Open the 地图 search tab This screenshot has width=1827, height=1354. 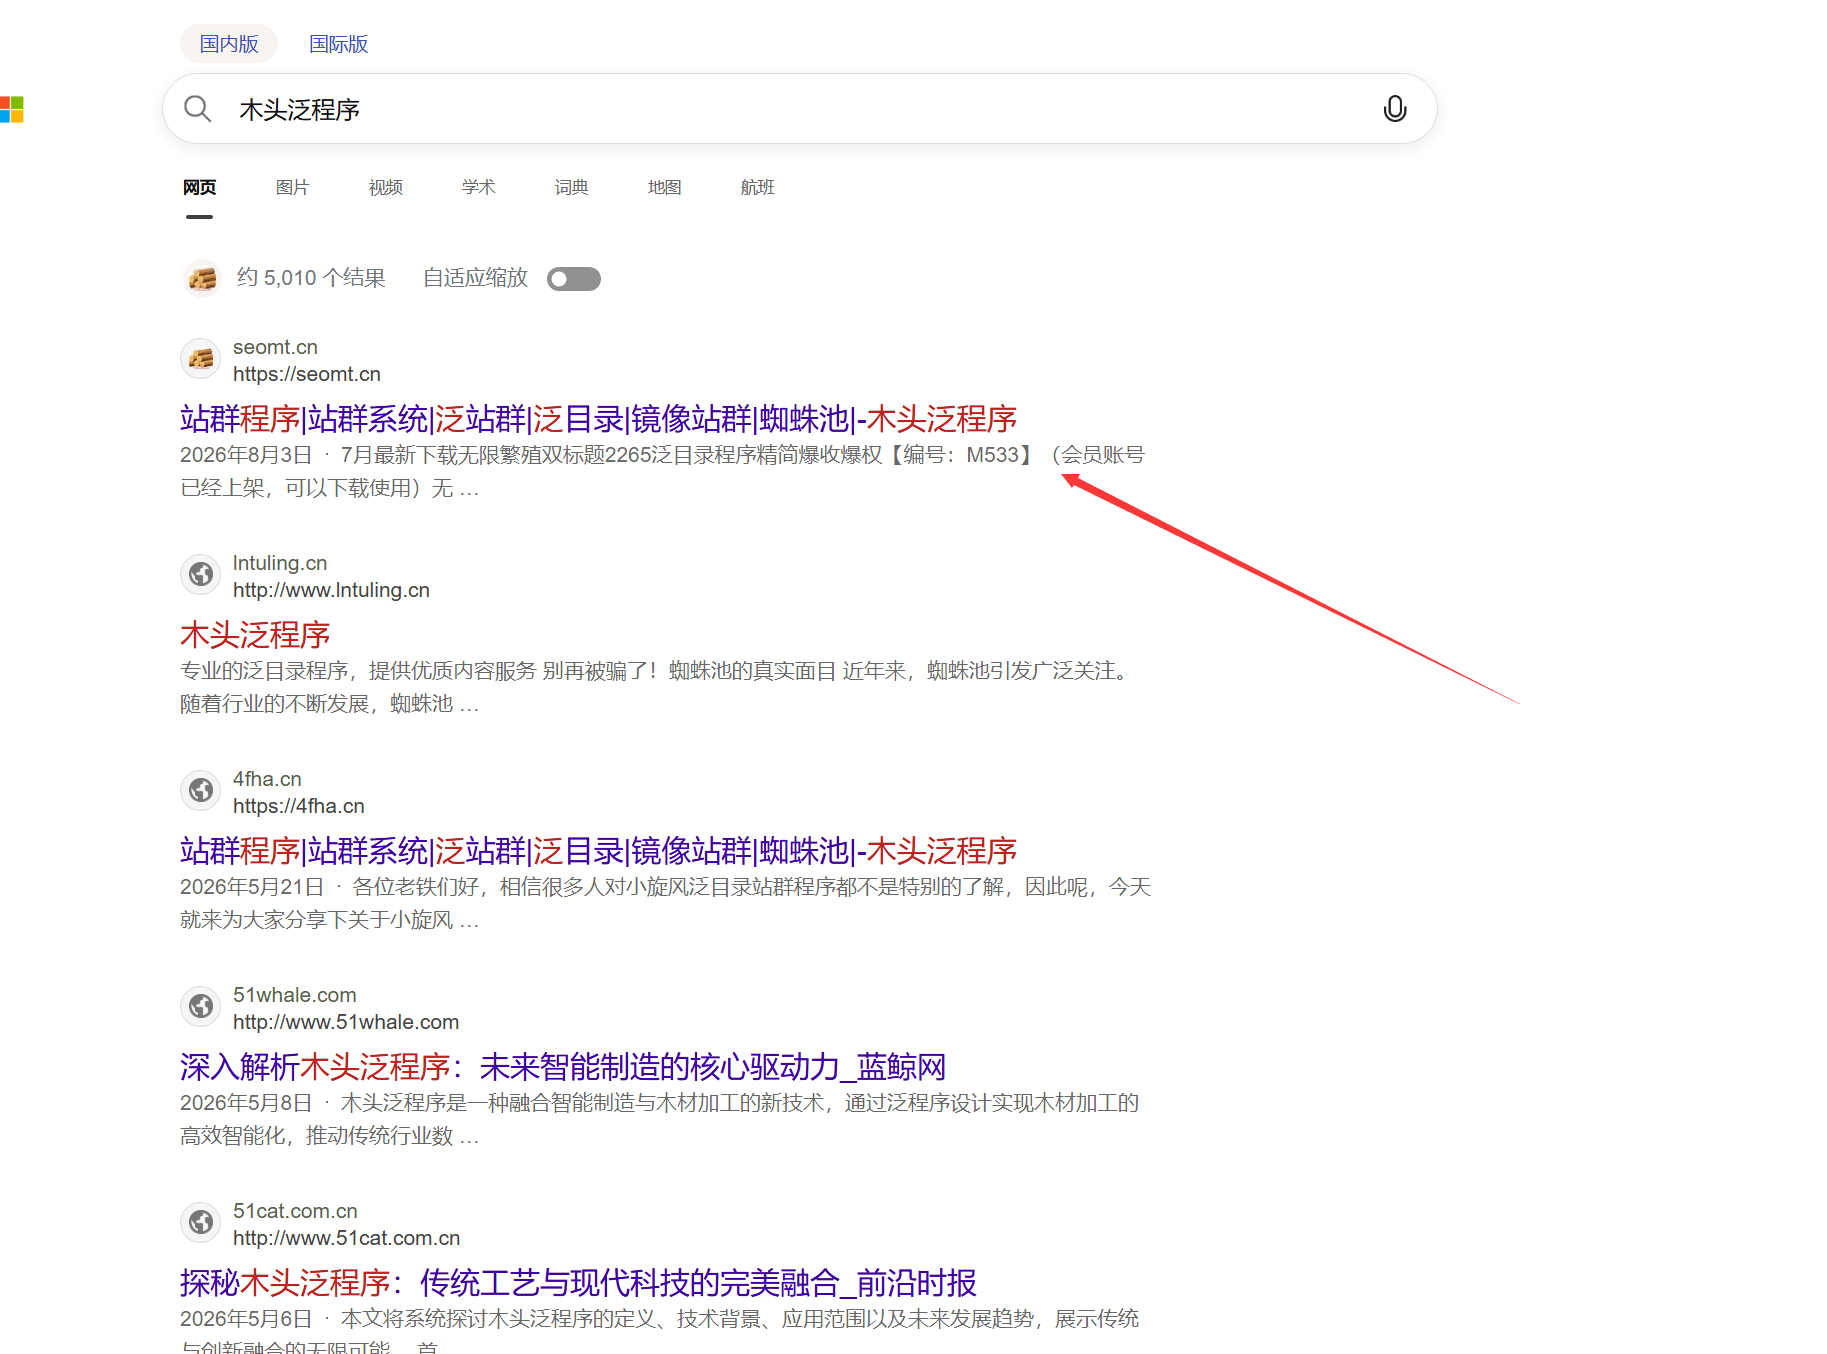coord(664,187)
